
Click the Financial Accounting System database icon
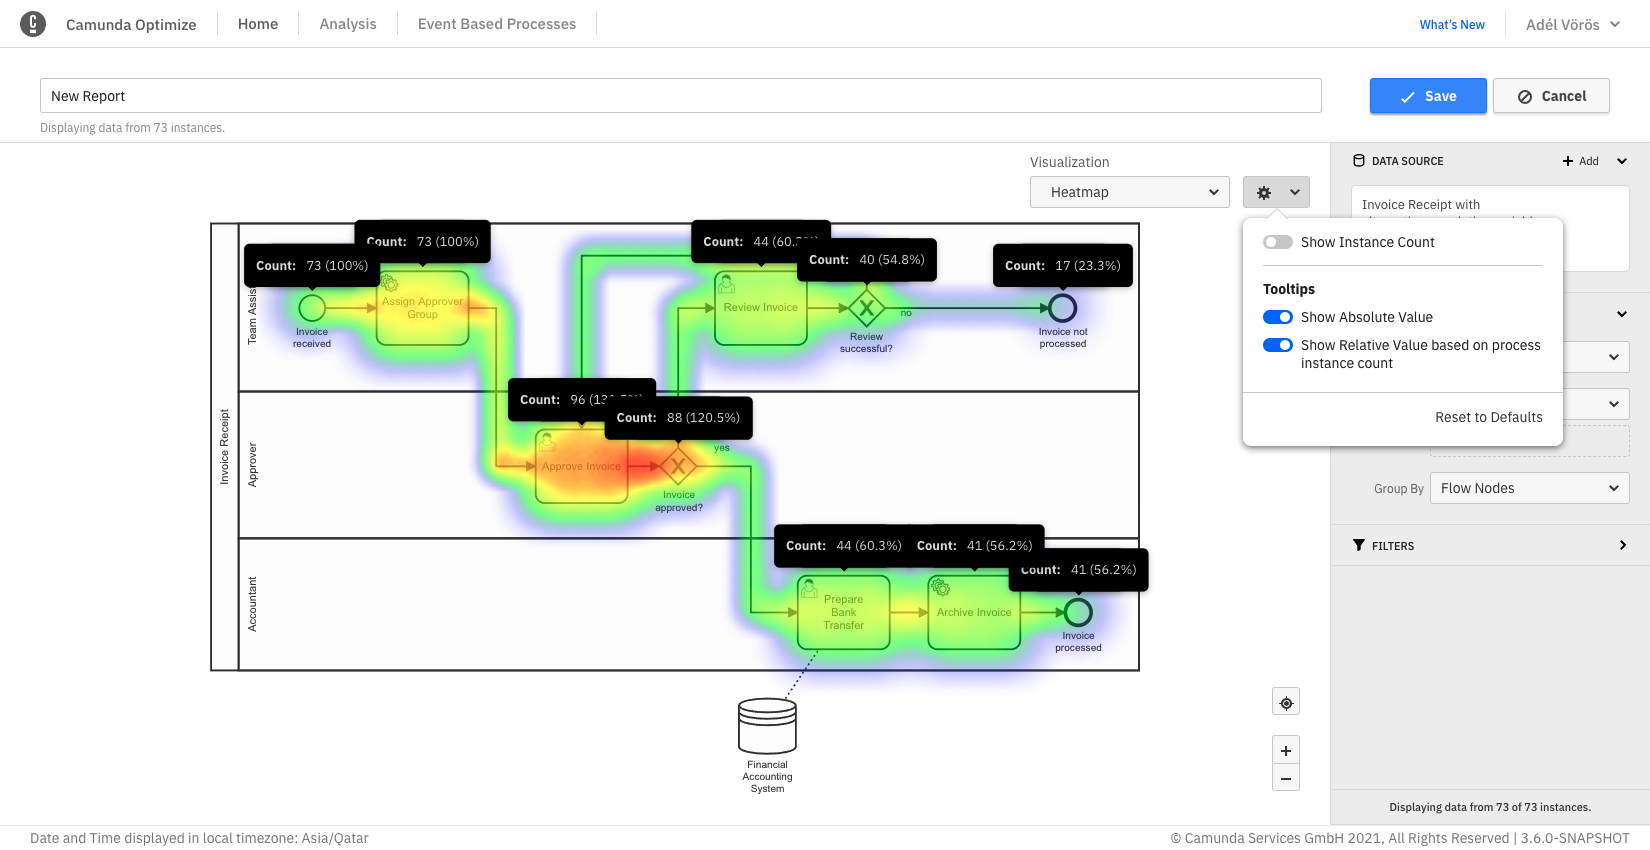(767, 726)
